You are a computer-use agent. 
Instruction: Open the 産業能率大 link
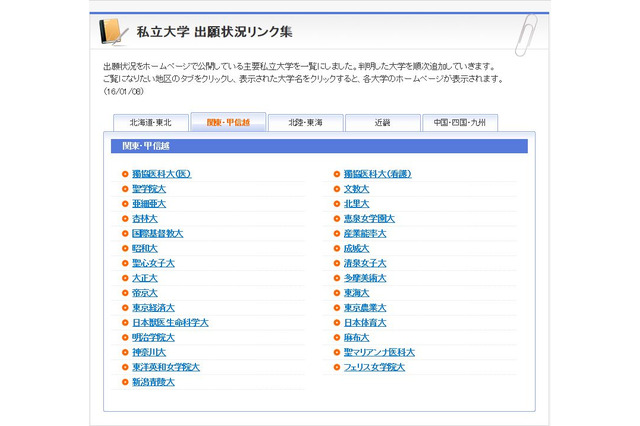point(365,233)
